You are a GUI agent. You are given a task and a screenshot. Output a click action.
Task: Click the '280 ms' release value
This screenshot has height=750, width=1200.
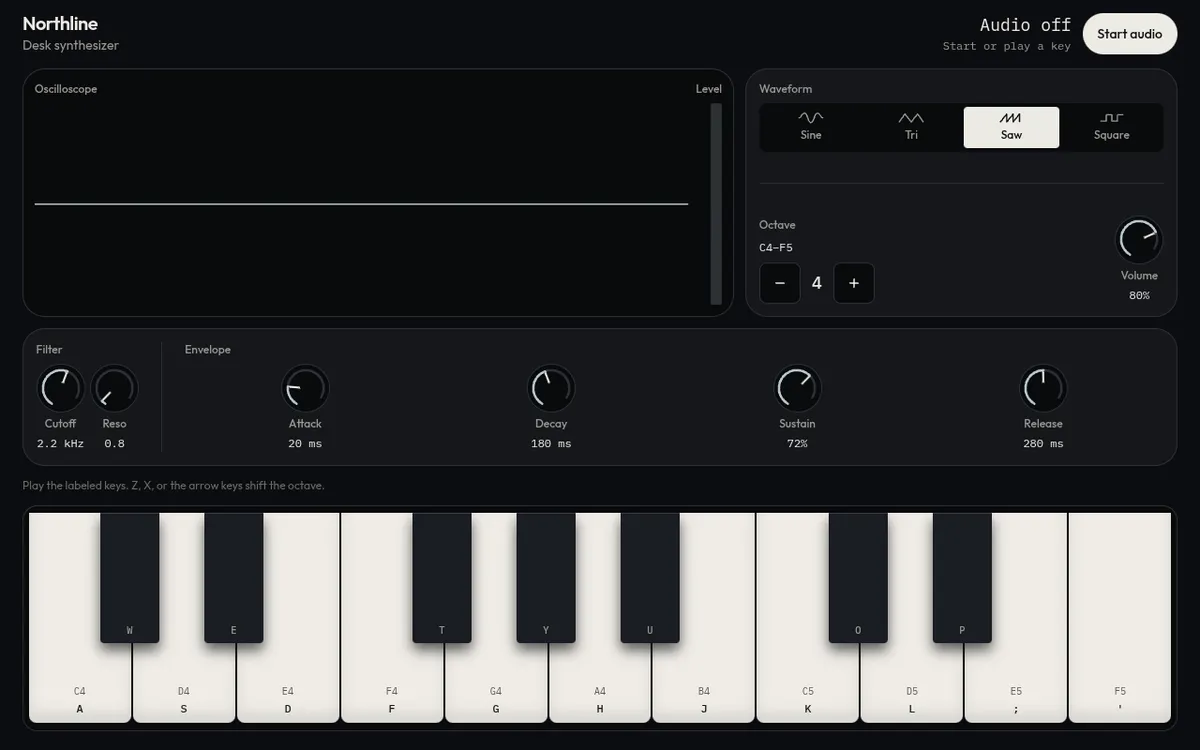click(x=1043, y=443)
